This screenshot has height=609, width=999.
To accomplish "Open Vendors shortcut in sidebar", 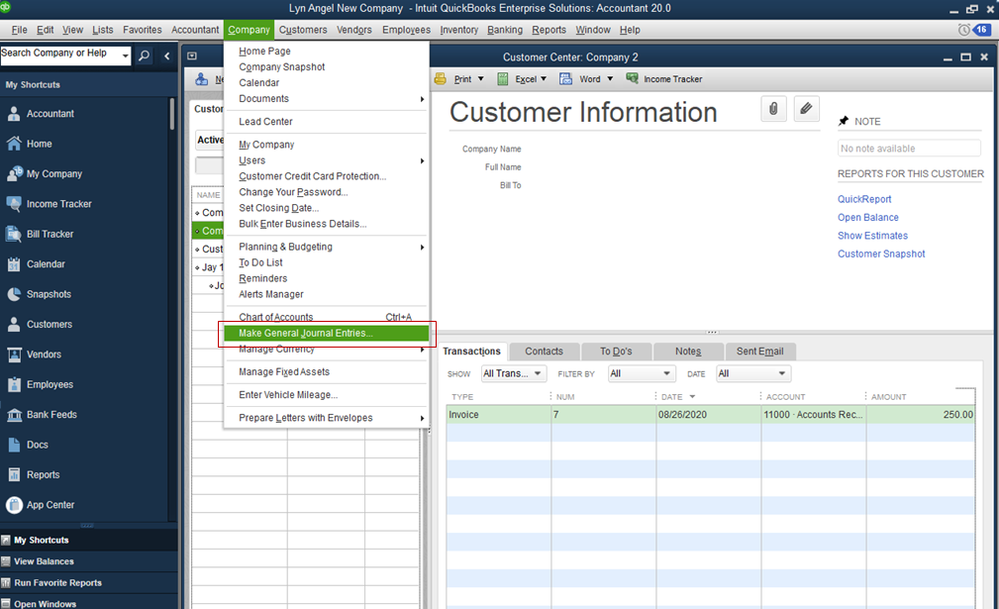I will 33,354.
